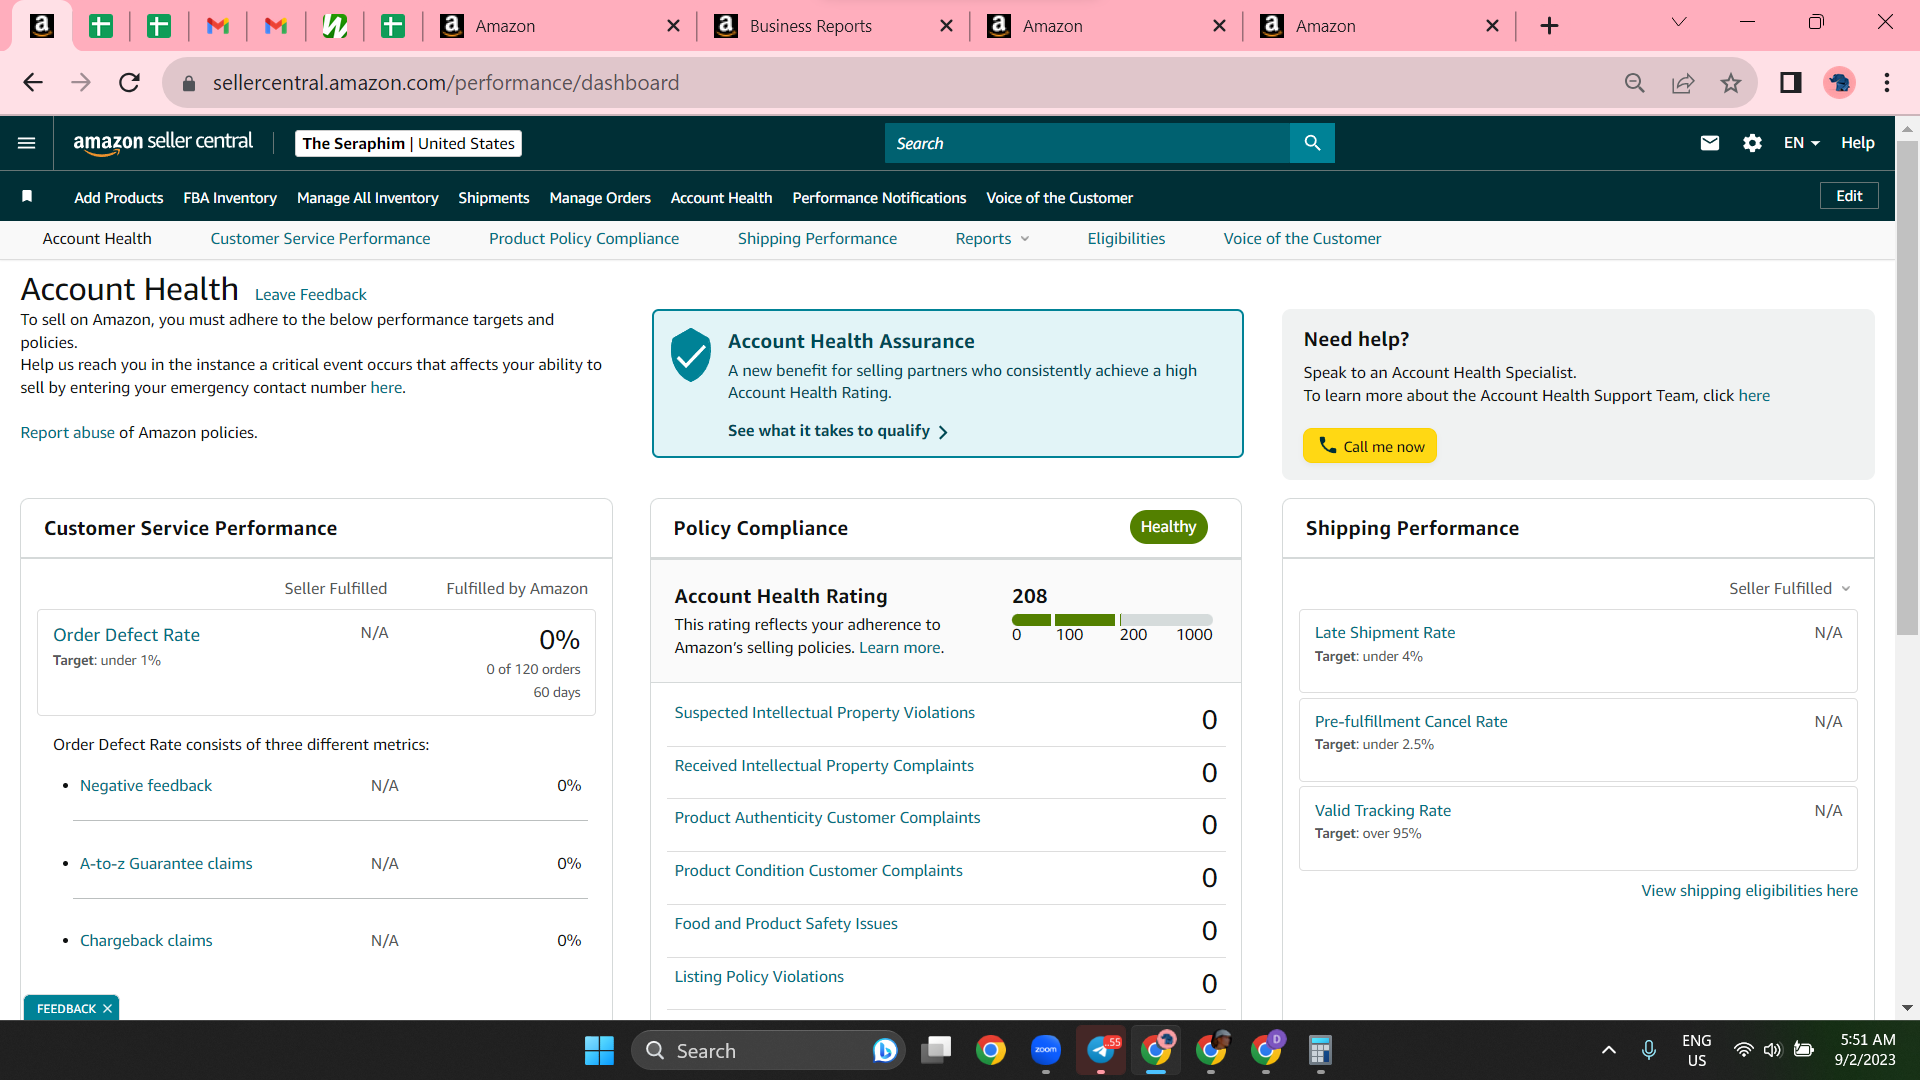Show hidden system tray icons
The height and width of the screenshot is (1080, 1920).
tap(1609, 1050)
